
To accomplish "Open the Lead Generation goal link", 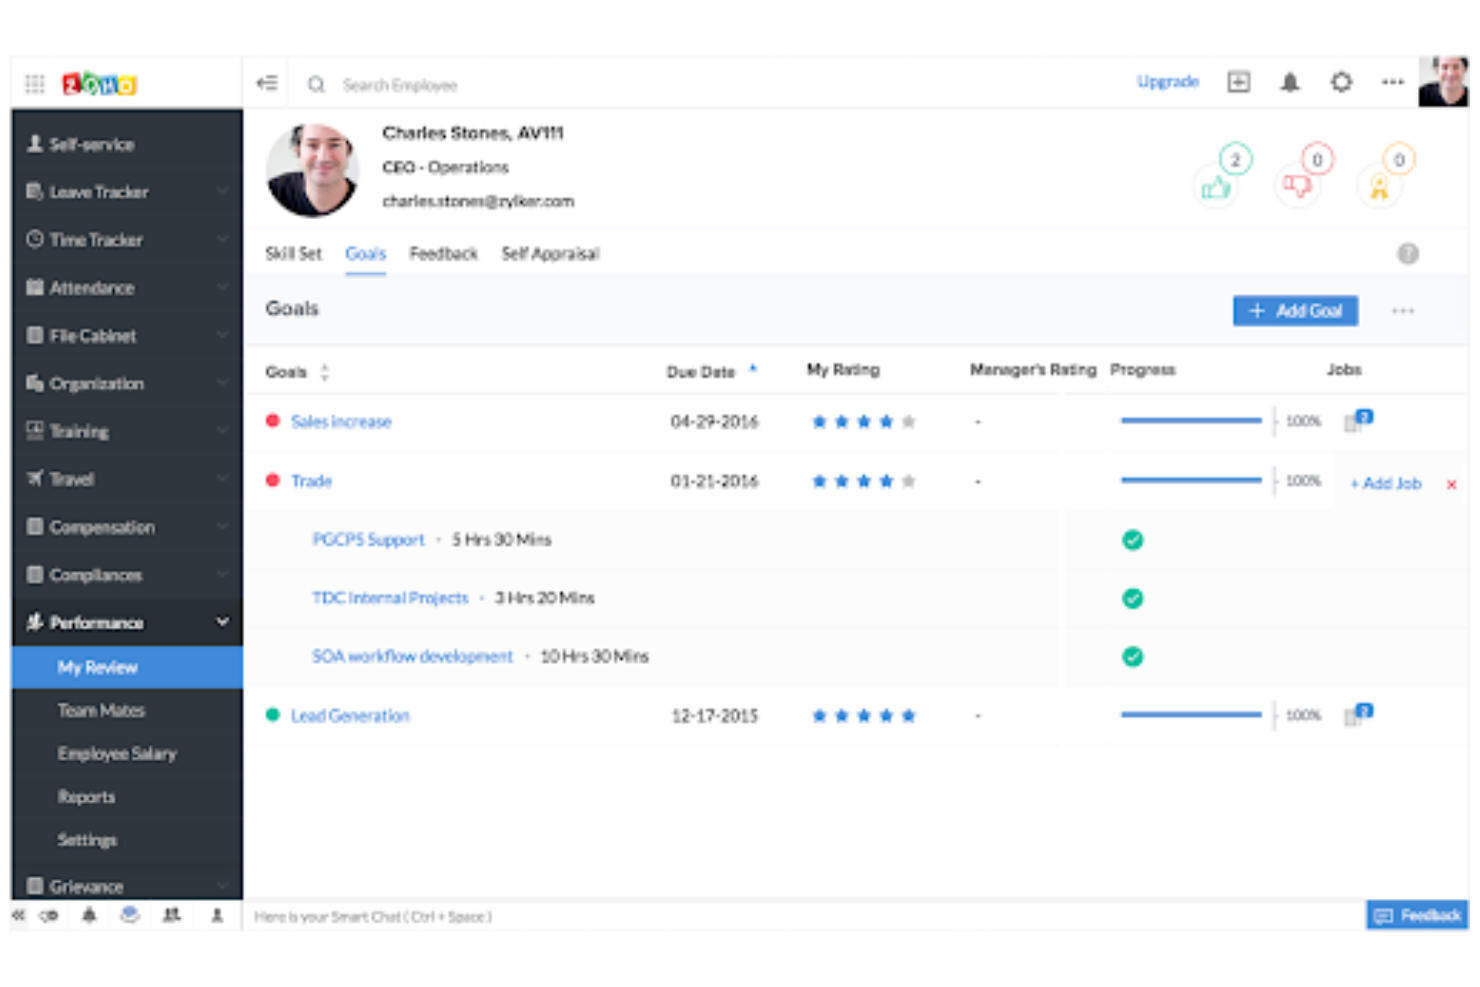I will click(x=349, y=715).
